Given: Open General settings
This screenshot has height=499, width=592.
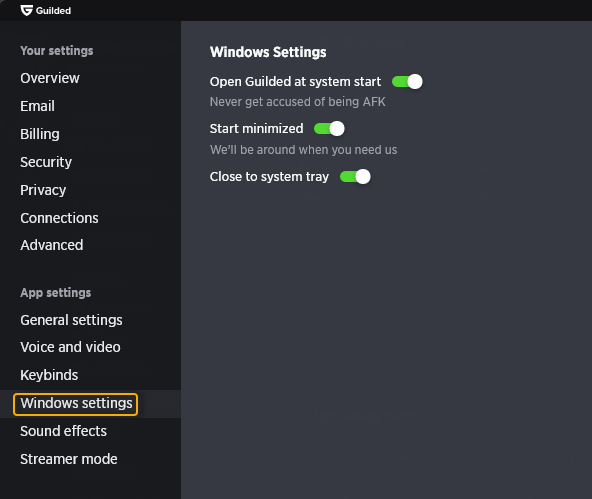Looking at the screenshot, I should click(71, 320).
